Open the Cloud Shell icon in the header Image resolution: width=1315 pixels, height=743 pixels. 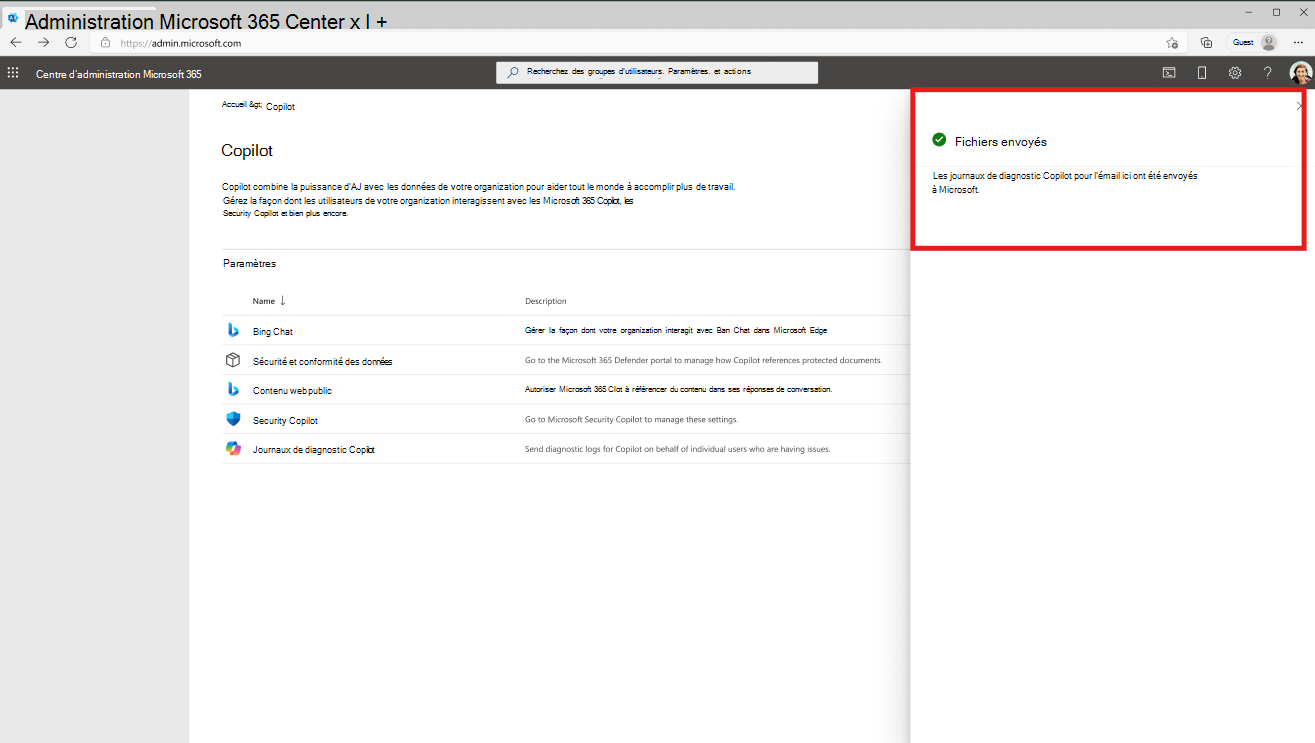coord(1168,73)
